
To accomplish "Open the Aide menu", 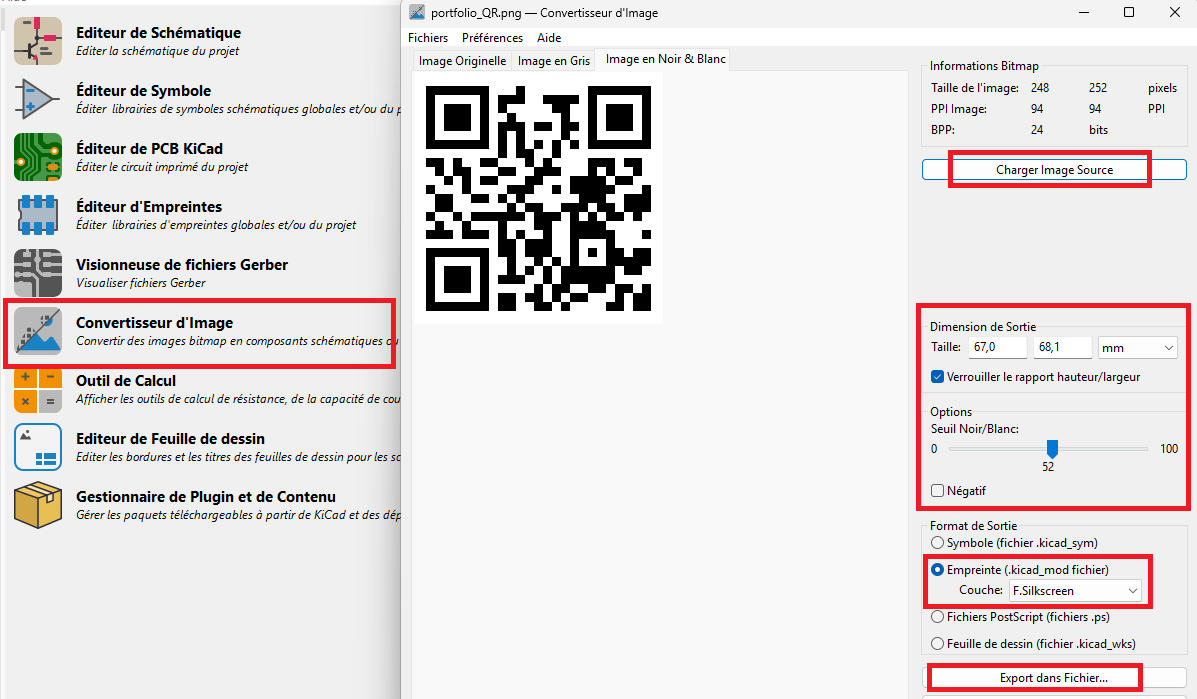I will click(x=549, y=37).
